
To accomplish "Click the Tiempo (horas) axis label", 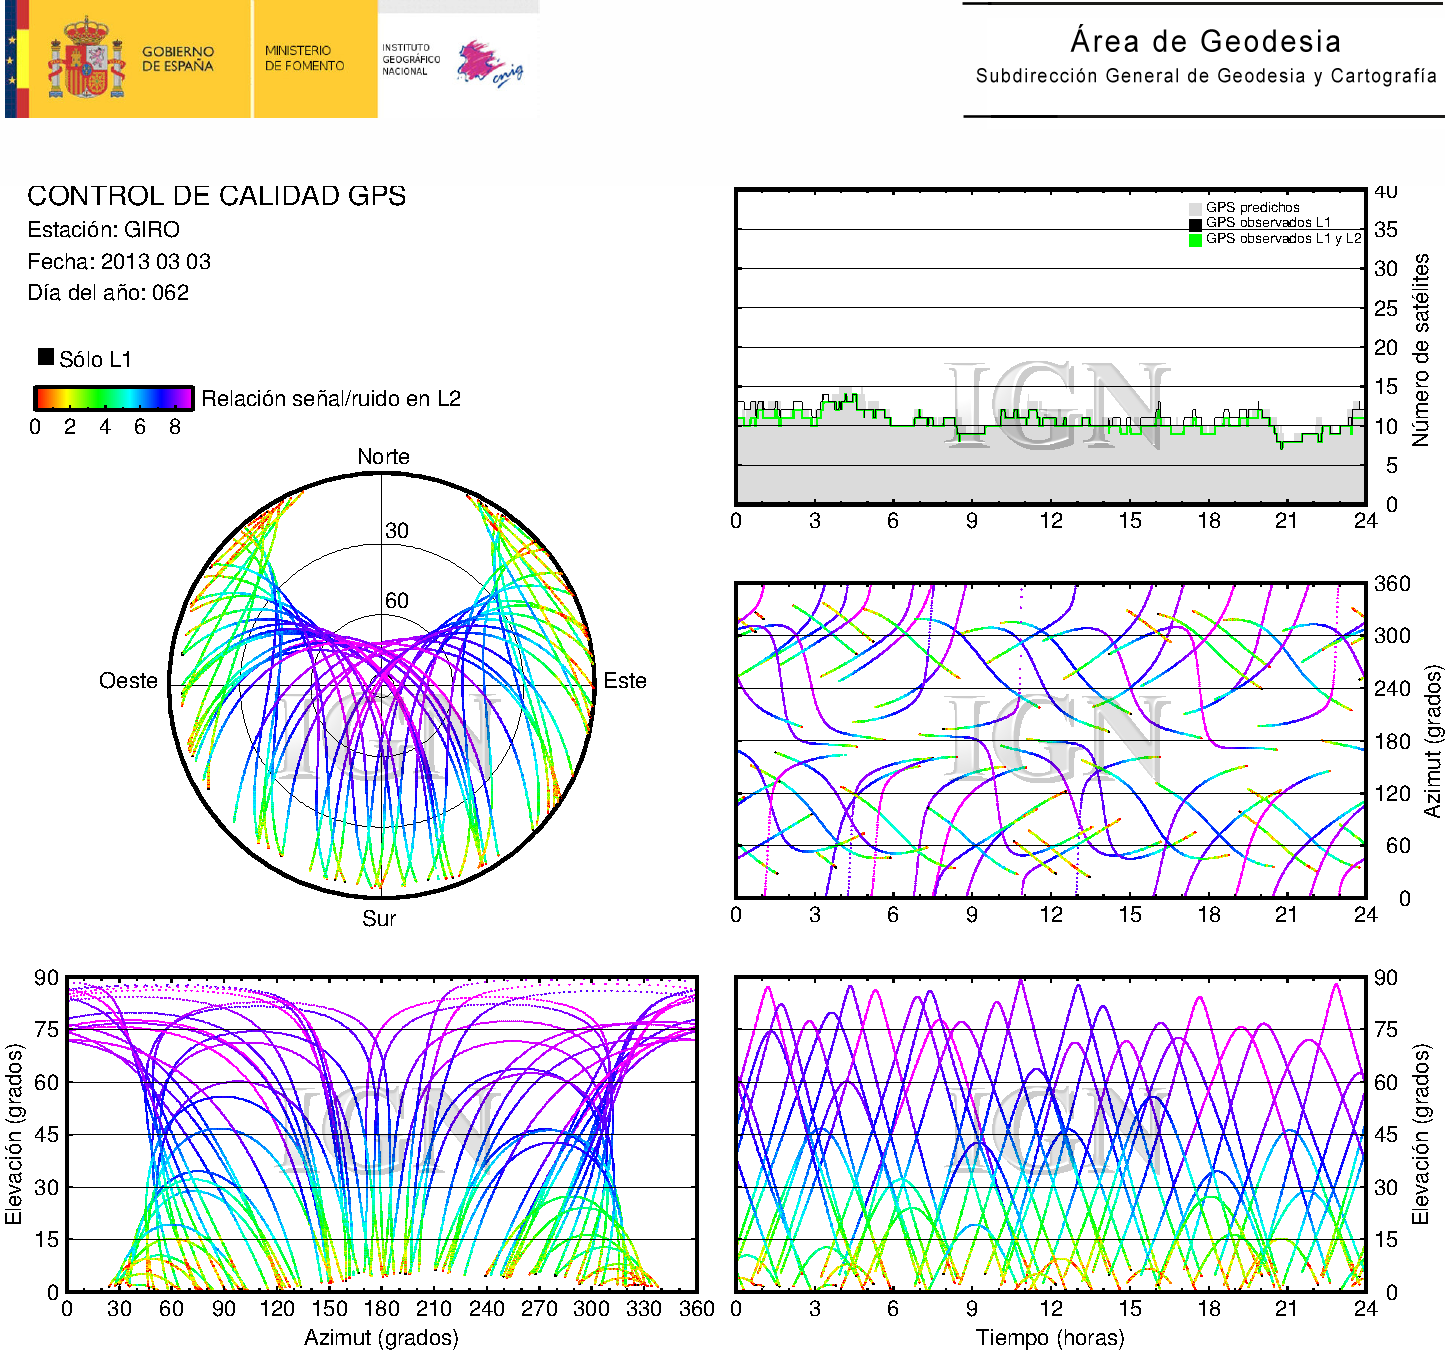I will (x=1049, y=1338).
